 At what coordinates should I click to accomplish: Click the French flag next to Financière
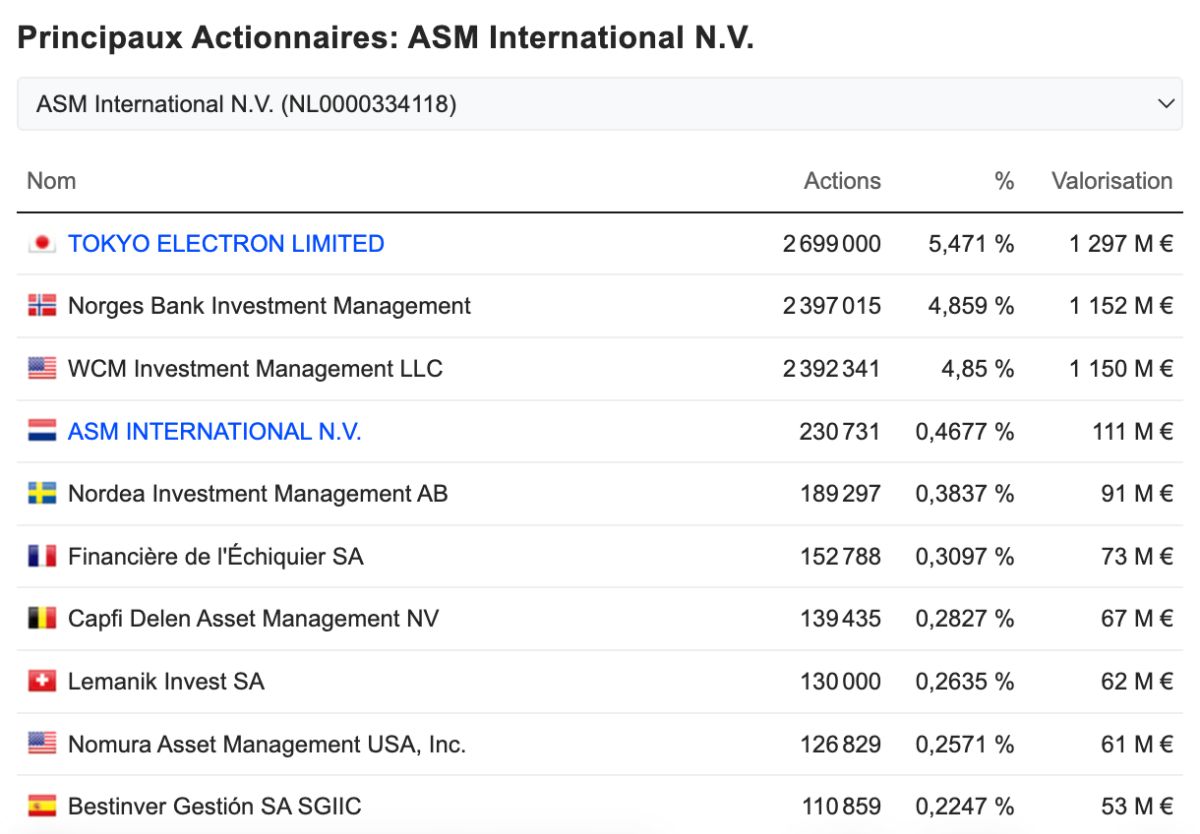pyautogui.click(x=42, y=556)
